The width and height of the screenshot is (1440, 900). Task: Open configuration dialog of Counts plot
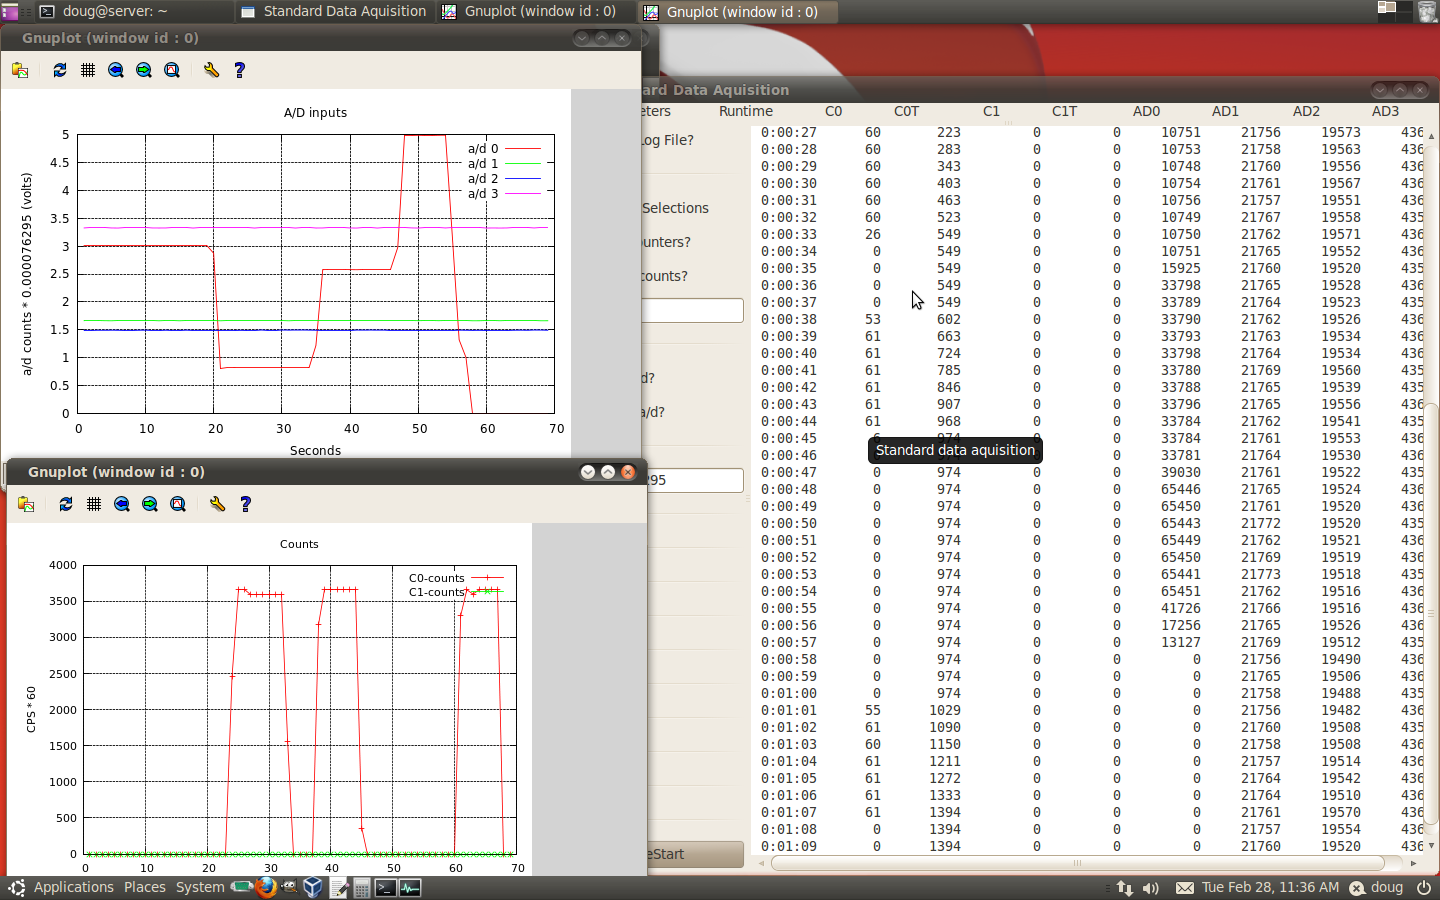point(217,504)
